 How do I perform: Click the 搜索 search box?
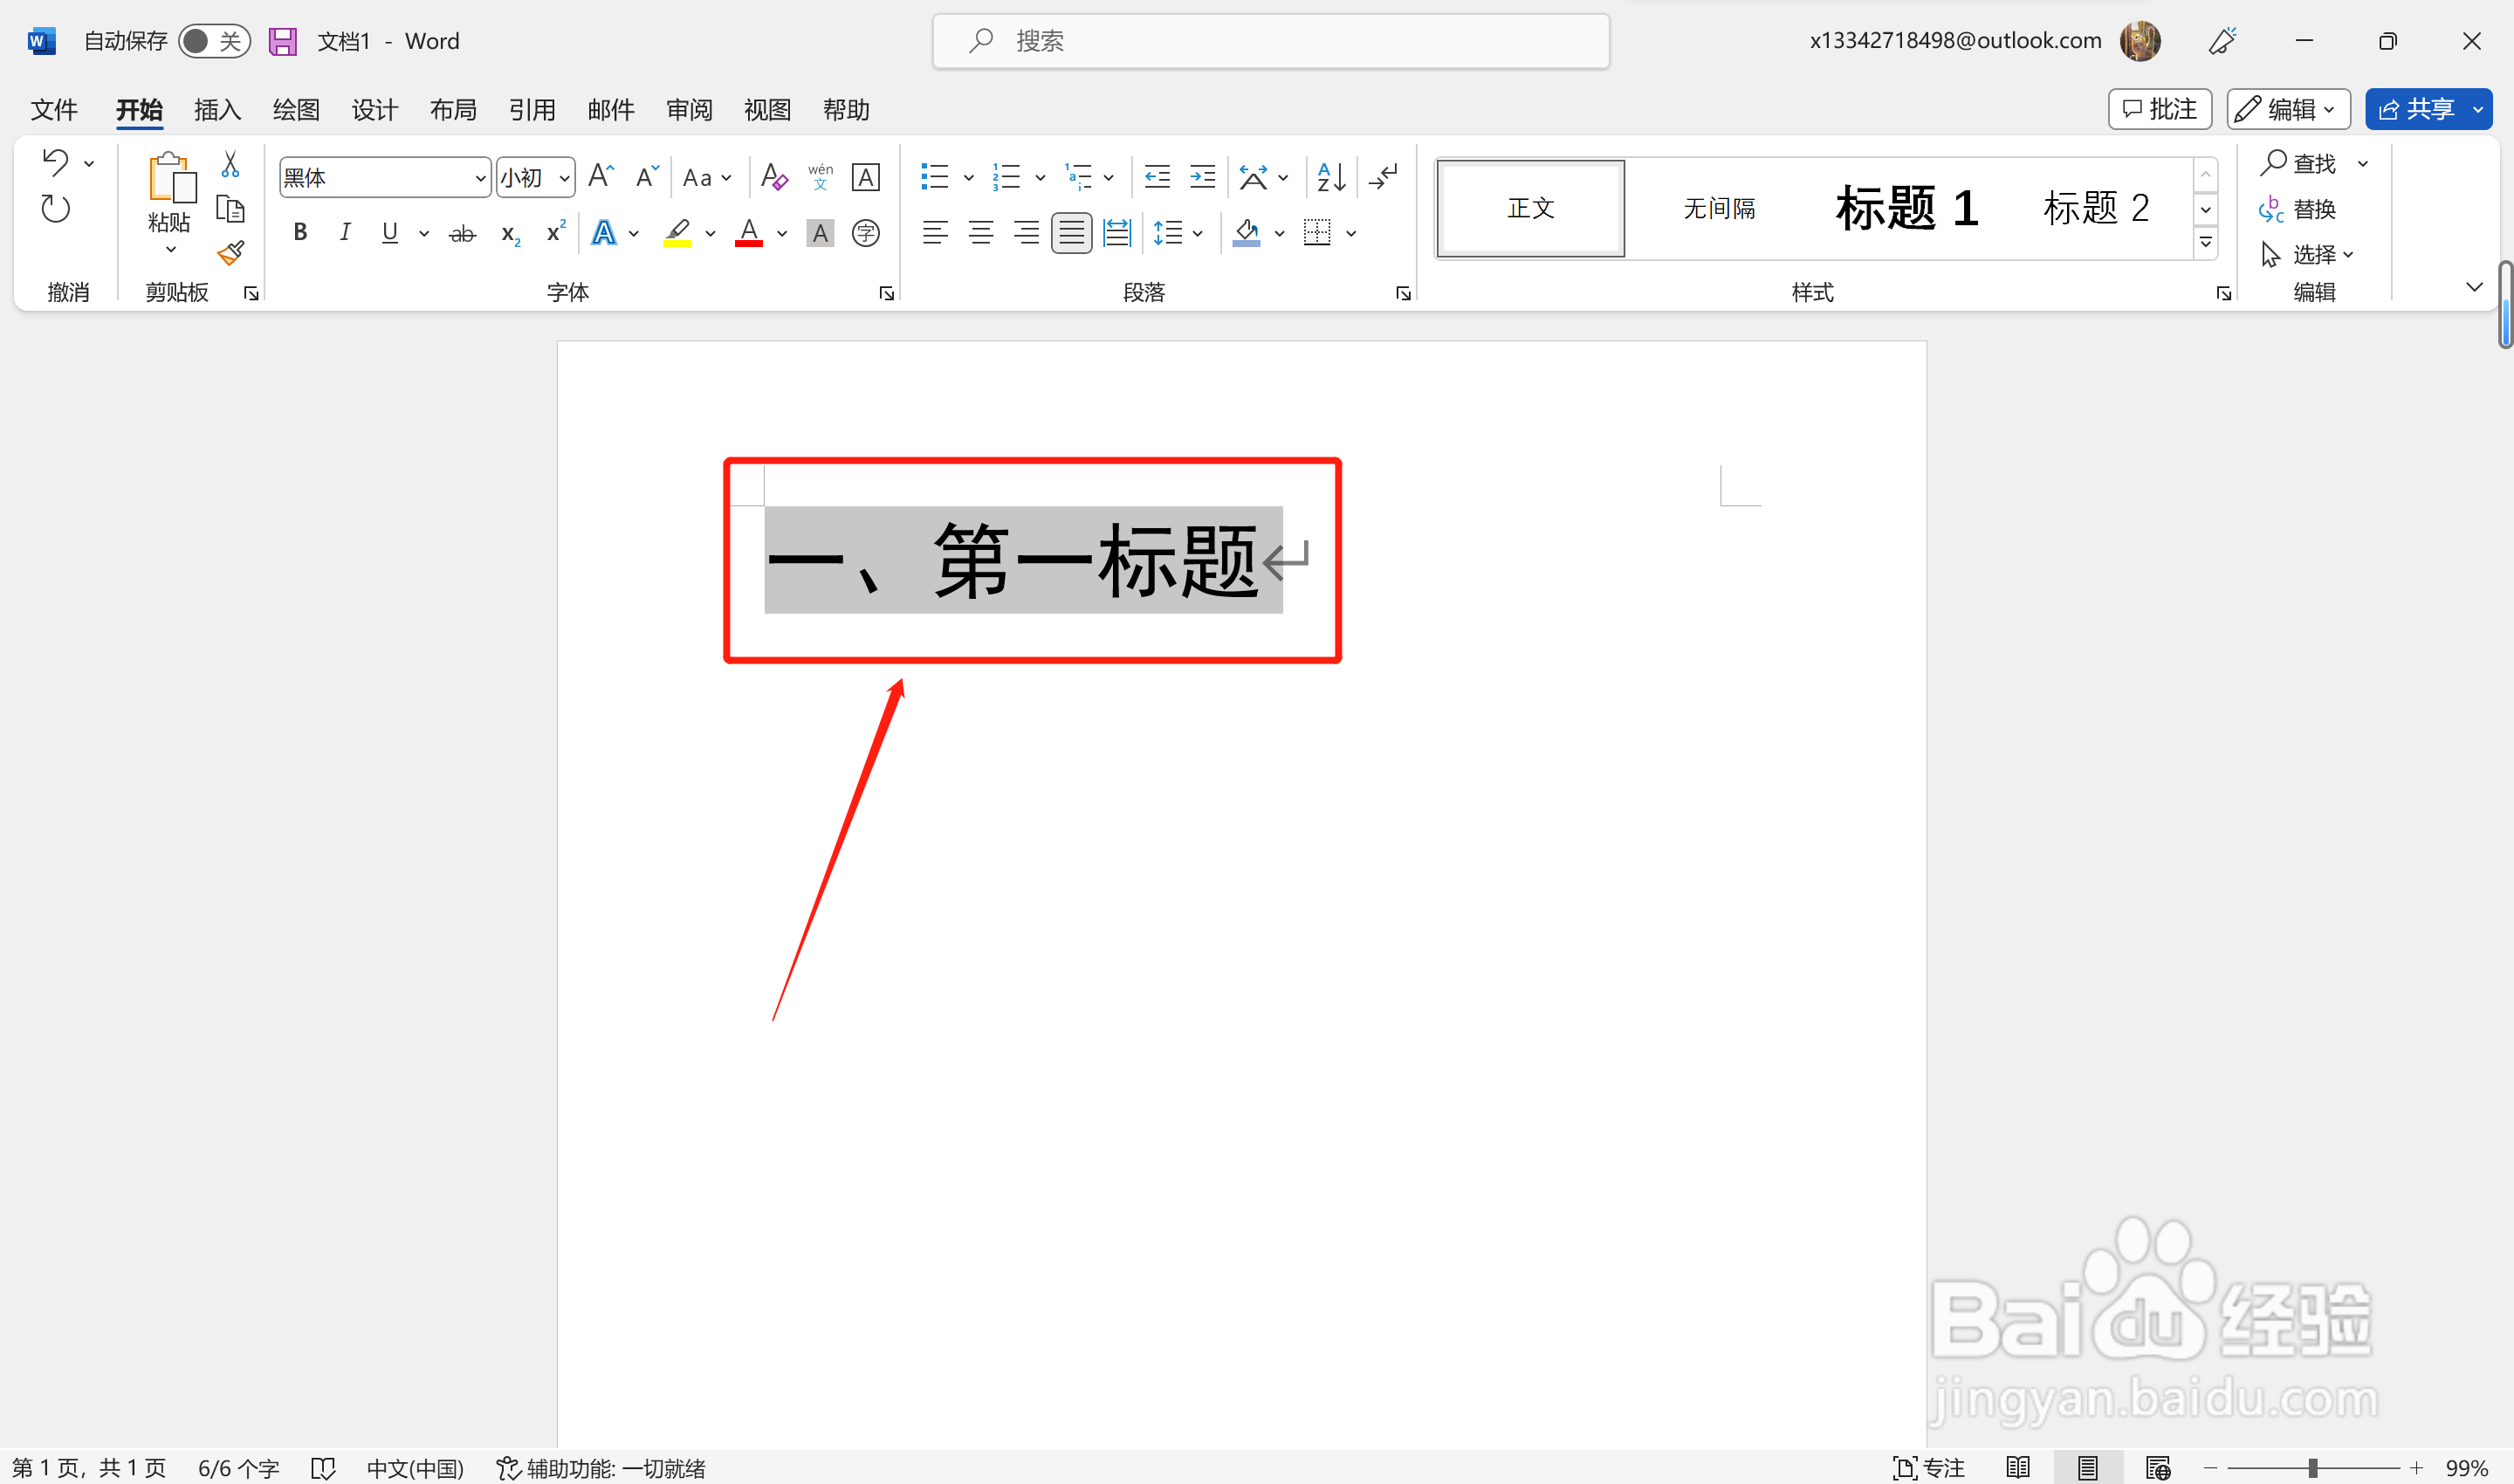1271,41
